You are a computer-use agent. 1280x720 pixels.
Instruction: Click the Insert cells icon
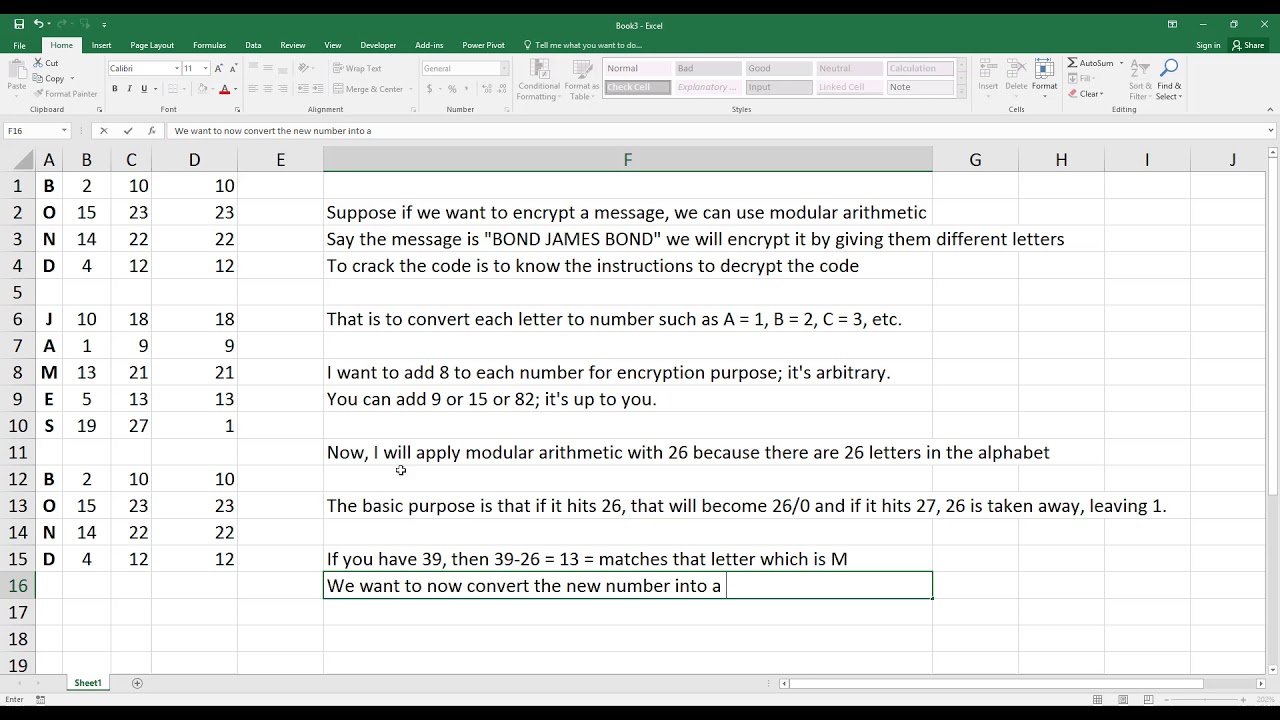[x=988, y=70]
